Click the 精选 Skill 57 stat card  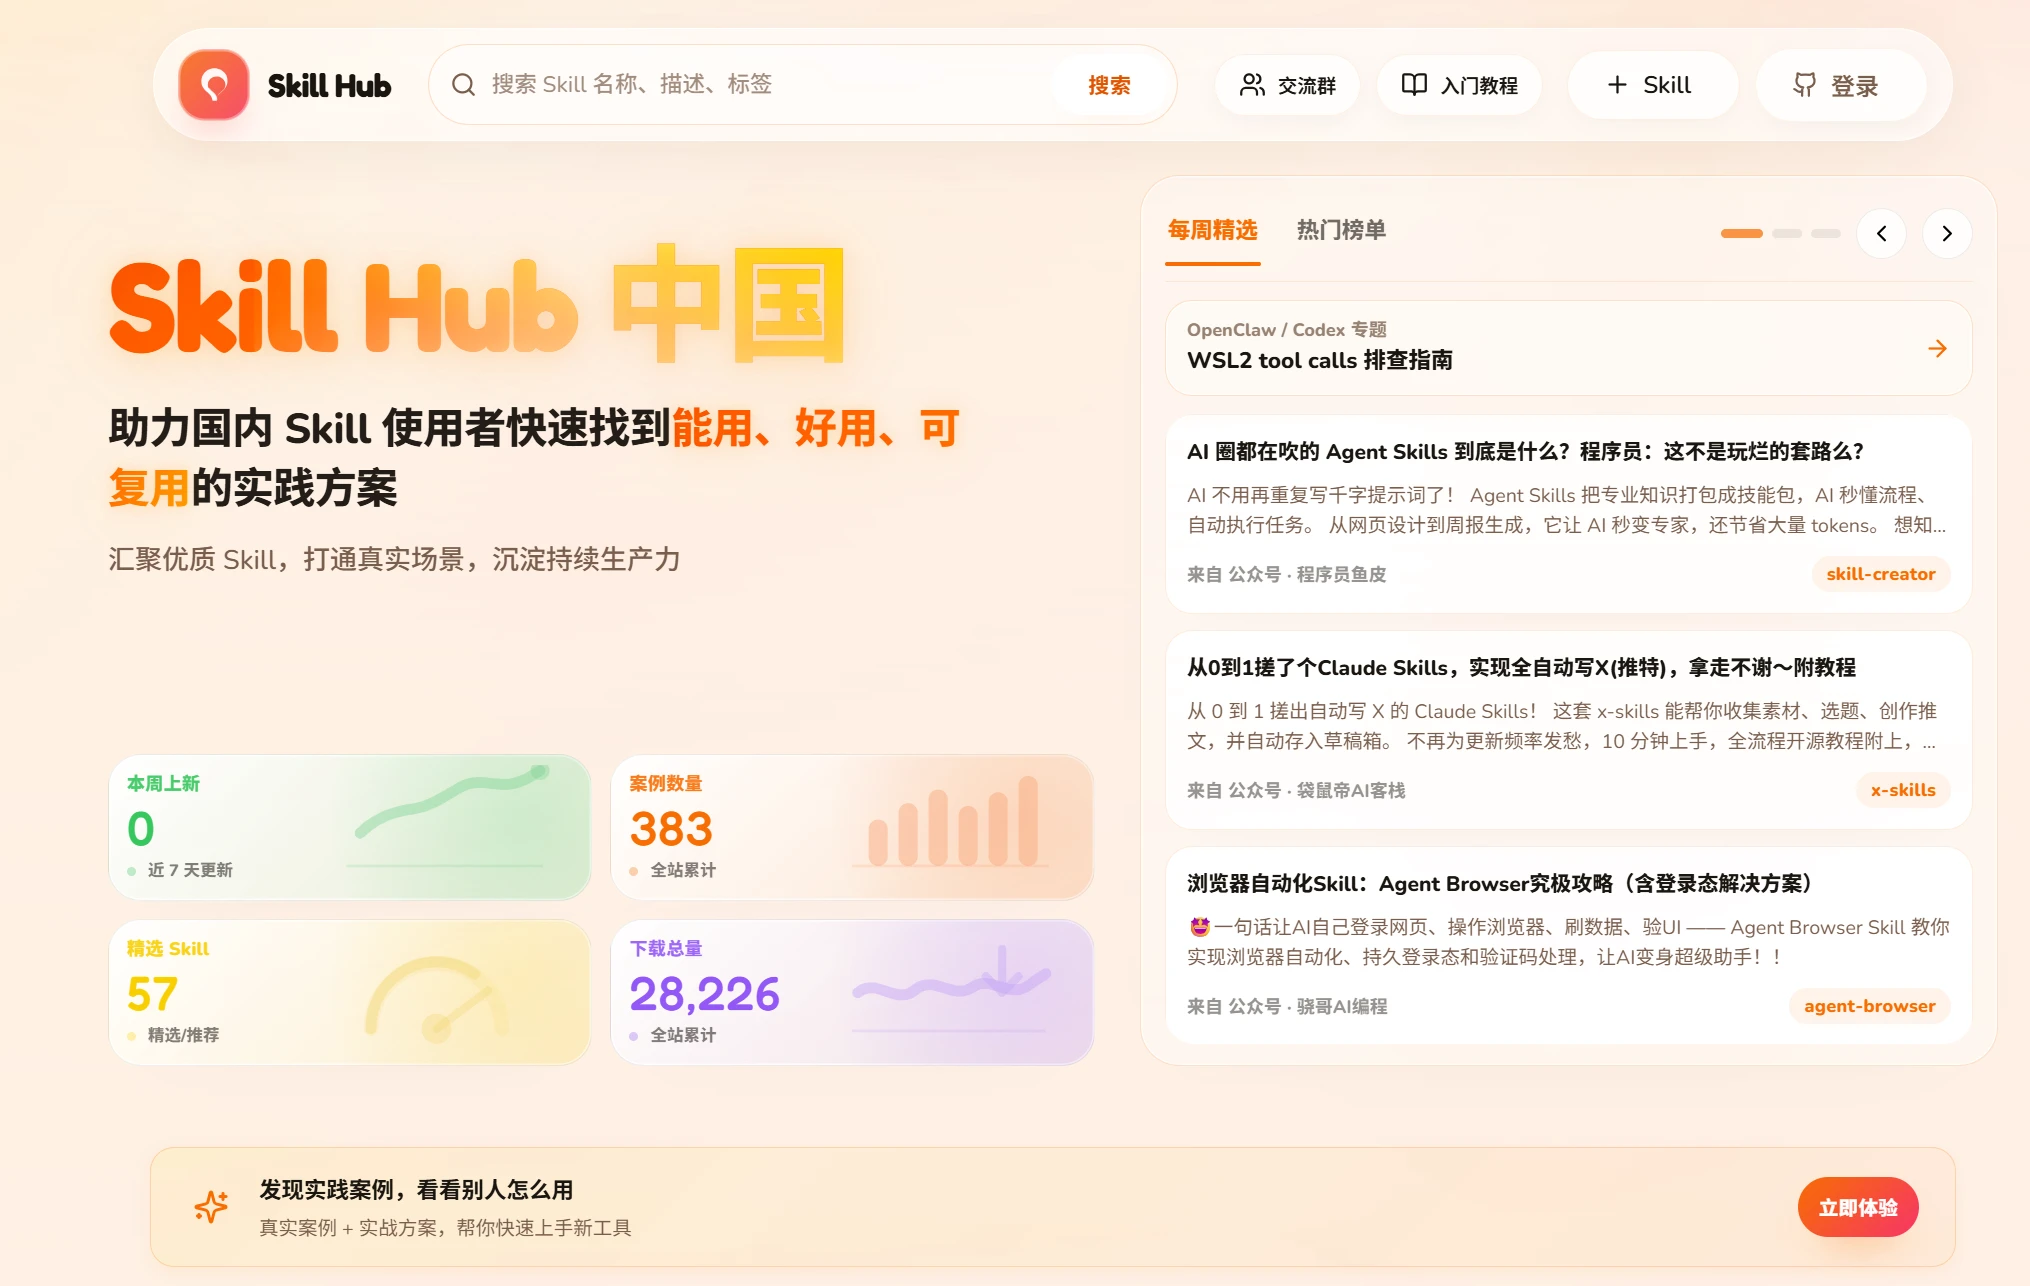click(349, 992)
